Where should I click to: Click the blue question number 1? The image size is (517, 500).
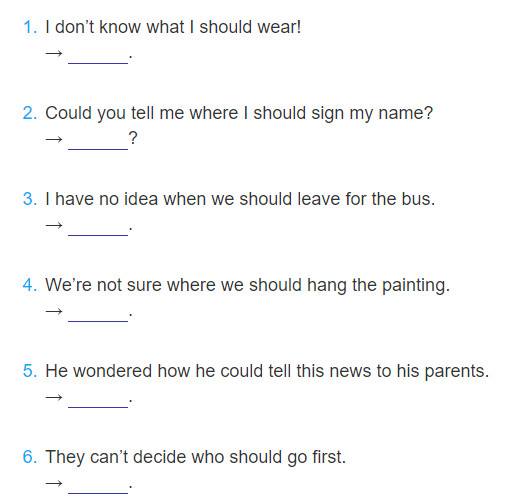click(x=30, y=27)
